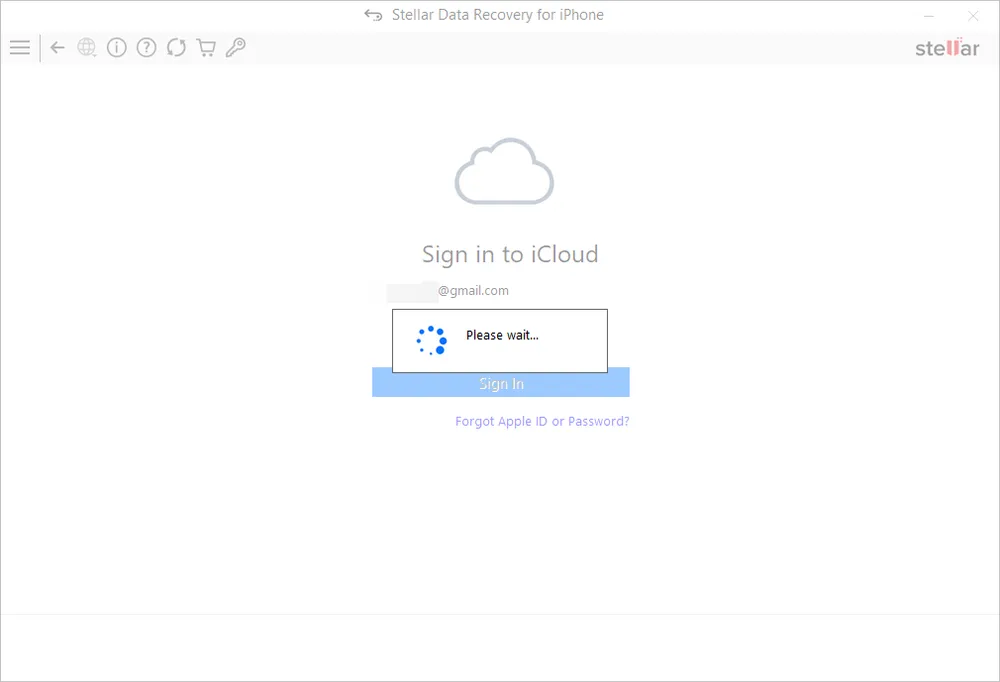Image resolution: width=1000 pixels, height=682 pixels.
Task: Open Forgot Apple ID or Password link
Action: [542, 421]
